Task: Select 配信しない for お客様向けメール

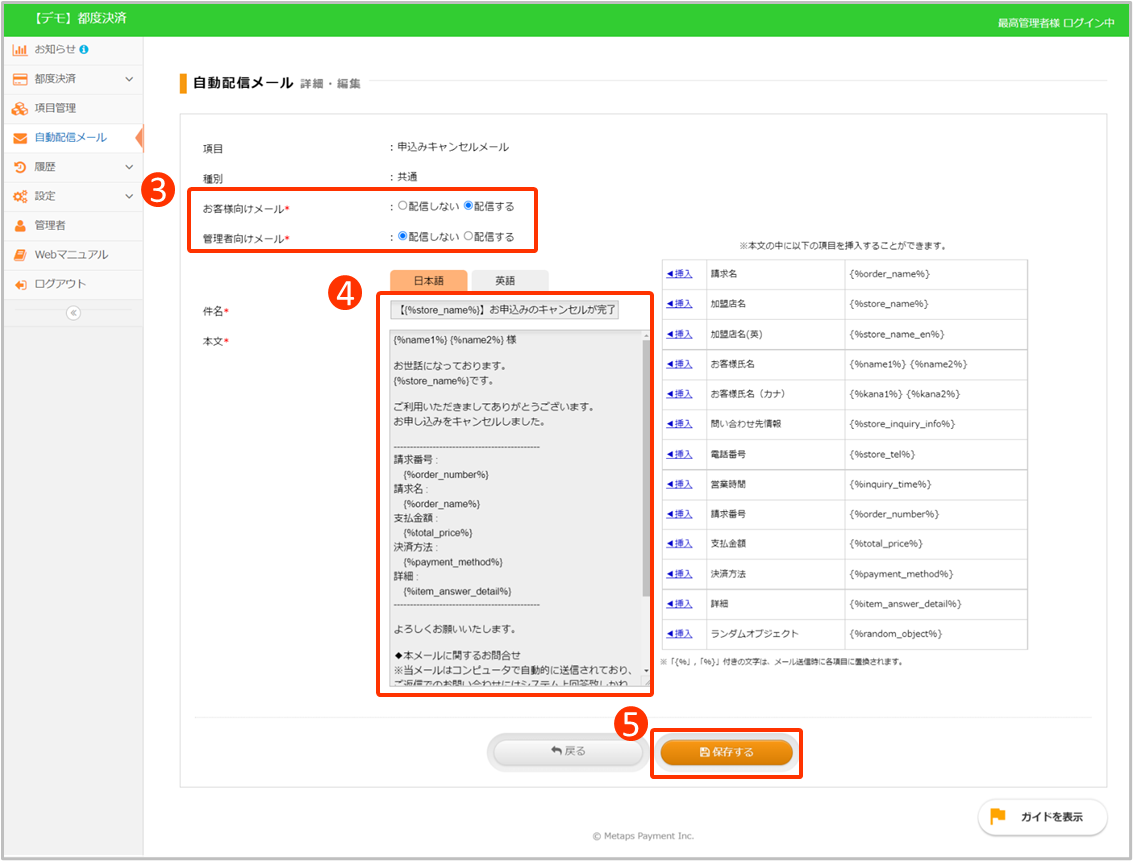Action: coord(403,207)
